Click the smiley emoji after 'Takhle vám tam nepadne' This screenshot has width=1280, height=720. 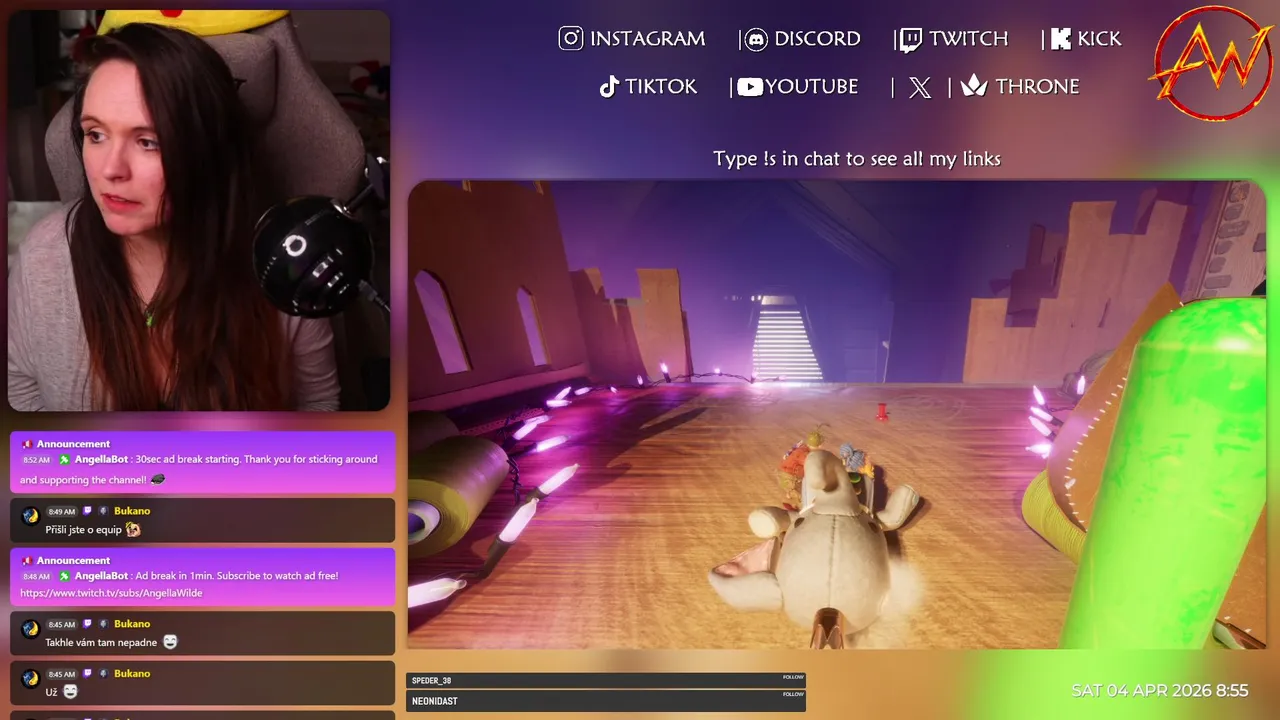pos(170,642)
